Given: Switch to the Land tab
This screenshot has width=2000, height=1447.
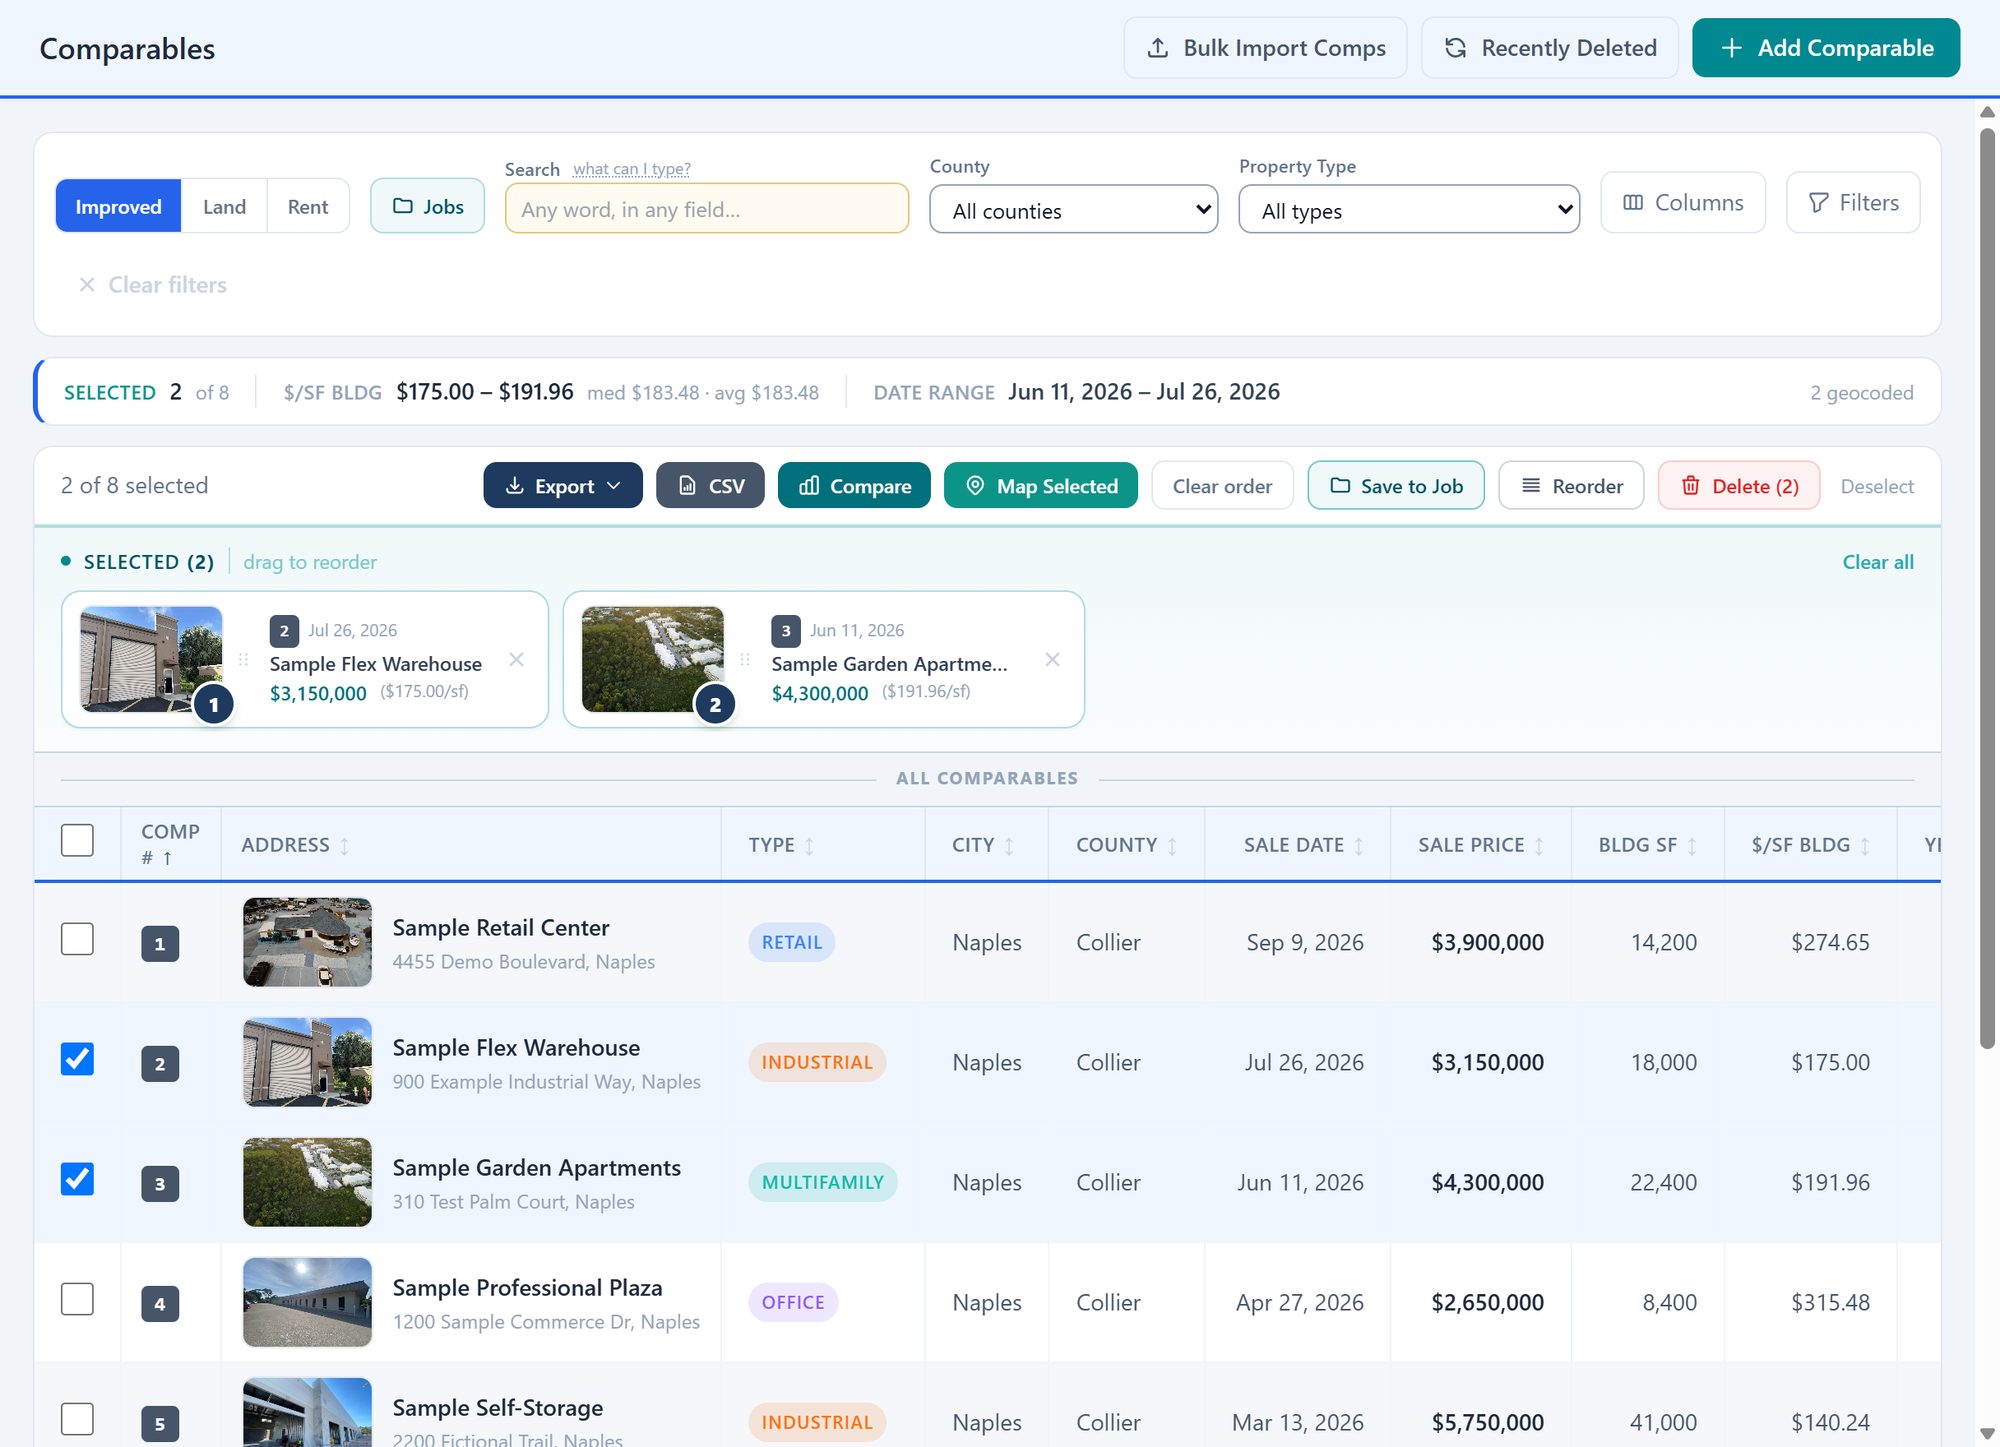Looking at the screenshot, I should pyautogui.click(x=224, y=206).
